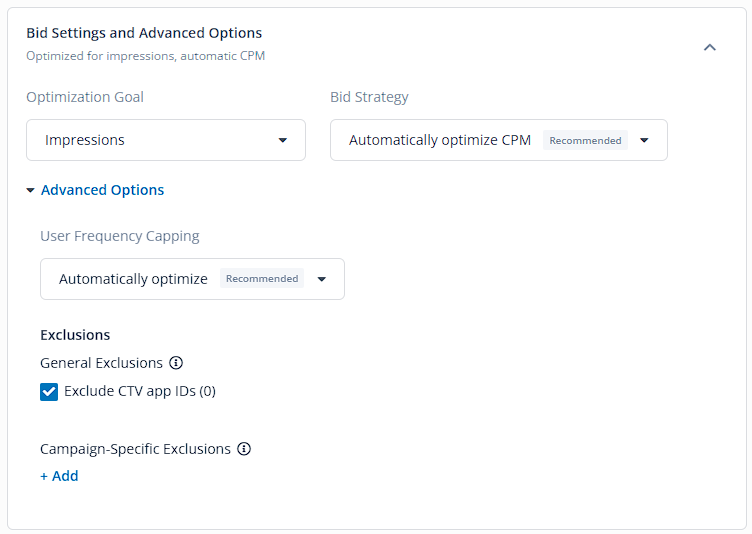Collapse the Bid Settings section chevron

pyautogui.click(x=709, y=47)
